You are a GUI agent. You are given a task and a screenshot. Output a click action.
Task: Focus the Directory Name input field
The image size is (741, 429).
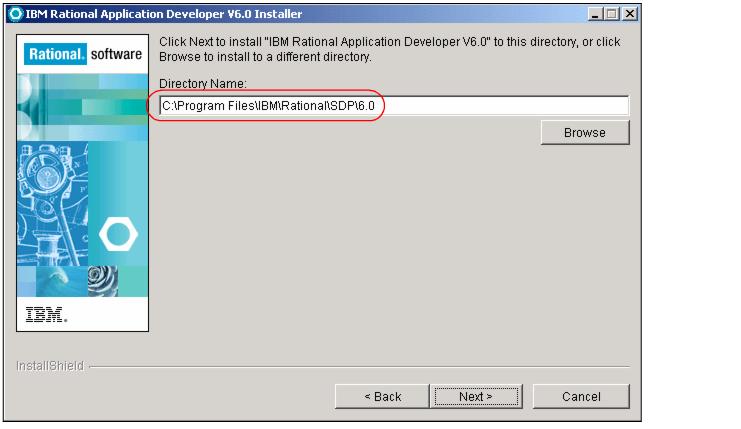pos(394,105)
